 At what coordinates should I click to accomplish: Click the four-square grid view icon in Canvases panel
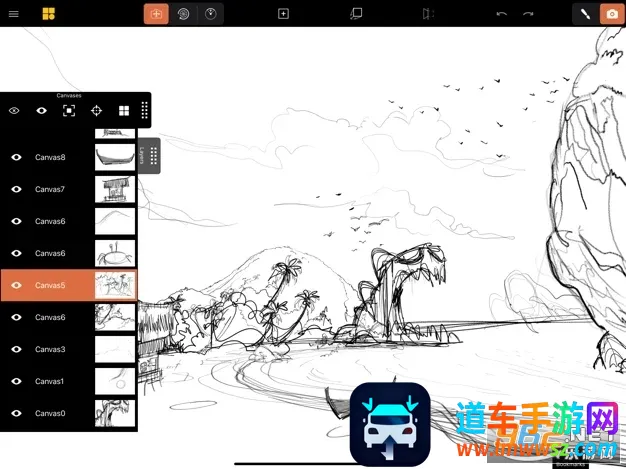coord(124,111)
